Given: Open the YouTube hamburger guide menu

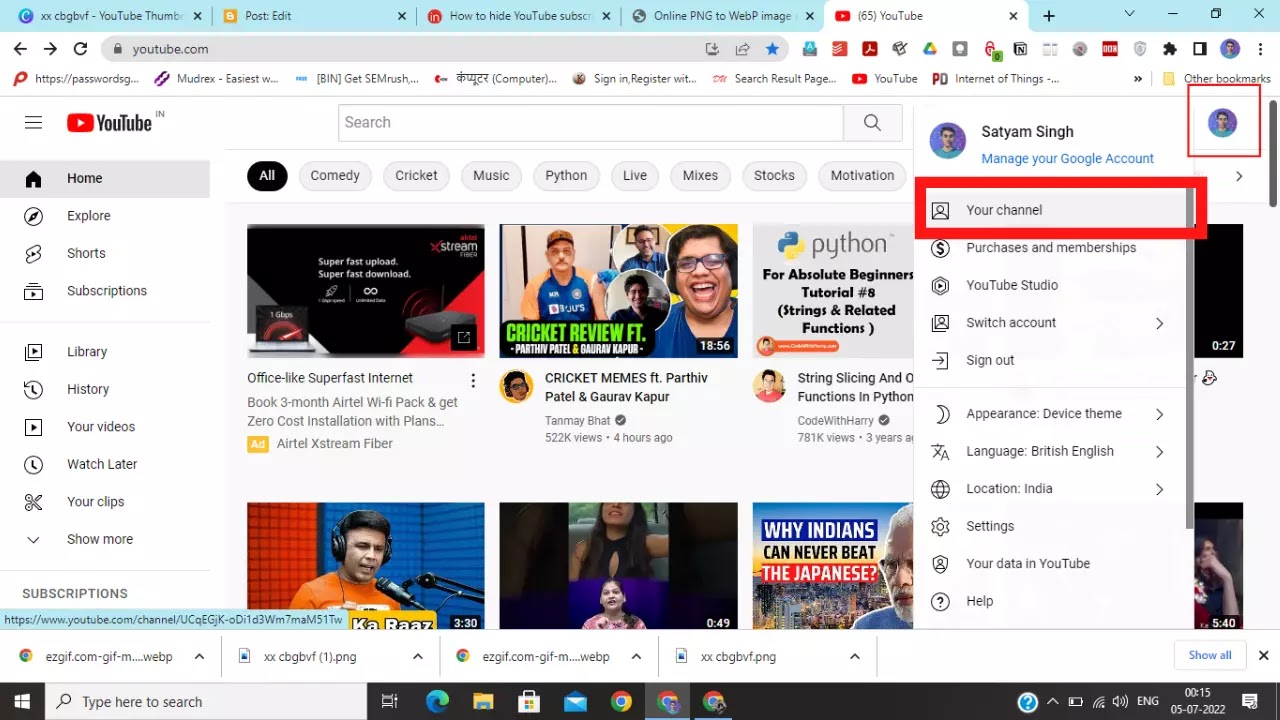Looking at the screenshot, I should 33,122.
